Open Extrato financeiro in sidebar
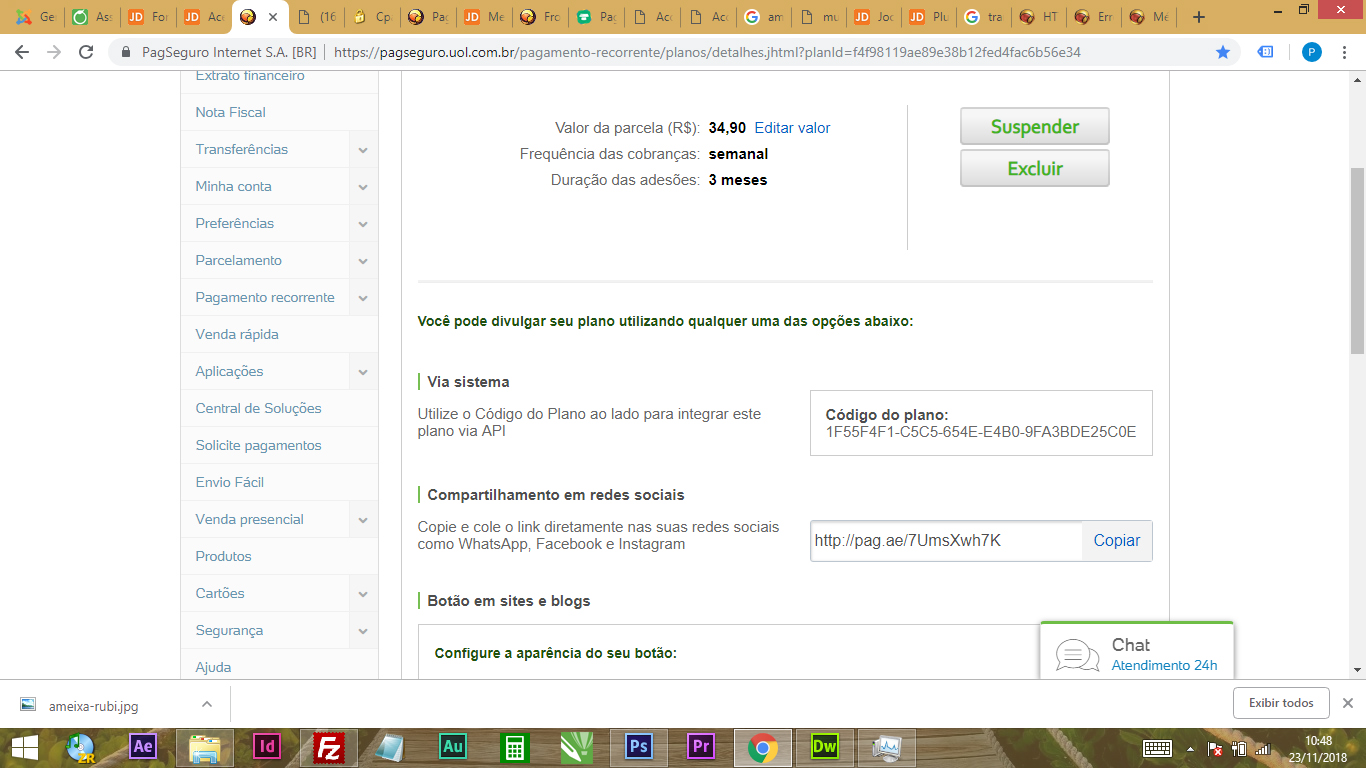The height and width of the screenshot is (768, 1366). (250, 76)
